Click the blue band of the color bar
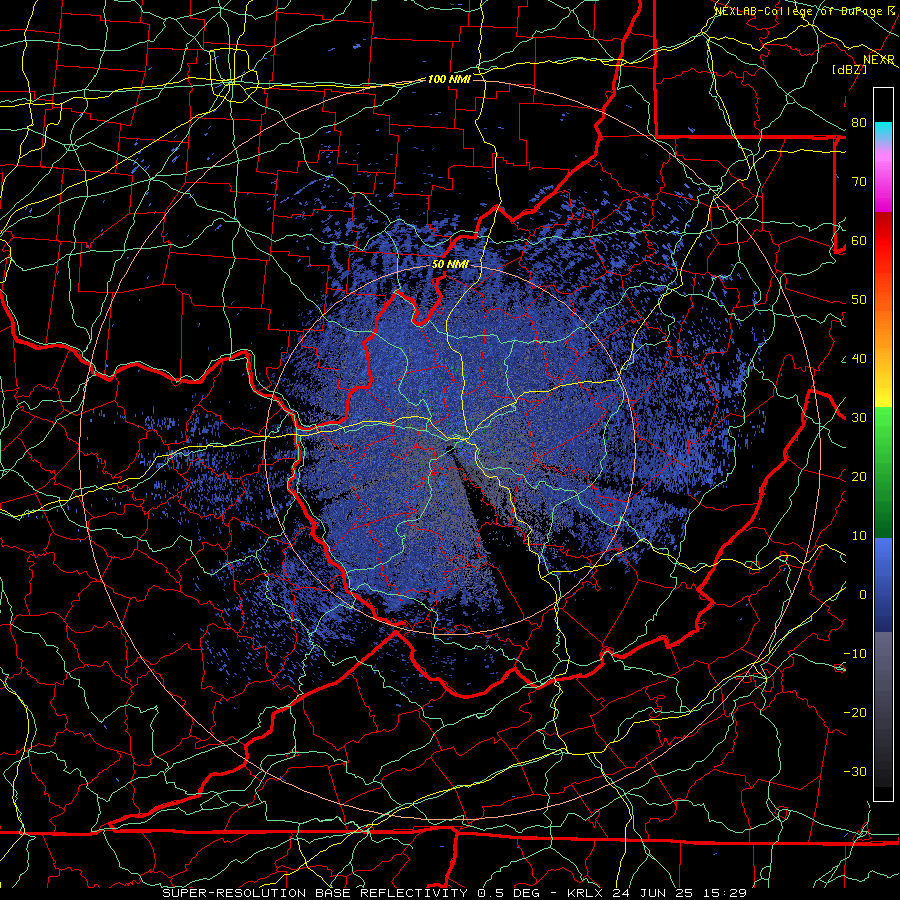Screen dimensions: 900x900 [x=883, y=585]
